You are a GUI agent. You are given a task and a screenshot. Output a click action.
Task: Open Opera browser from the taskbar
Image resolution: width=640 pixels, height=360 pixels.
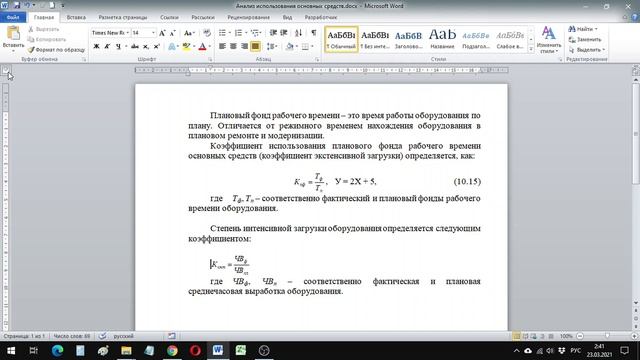tap(195, 351)
